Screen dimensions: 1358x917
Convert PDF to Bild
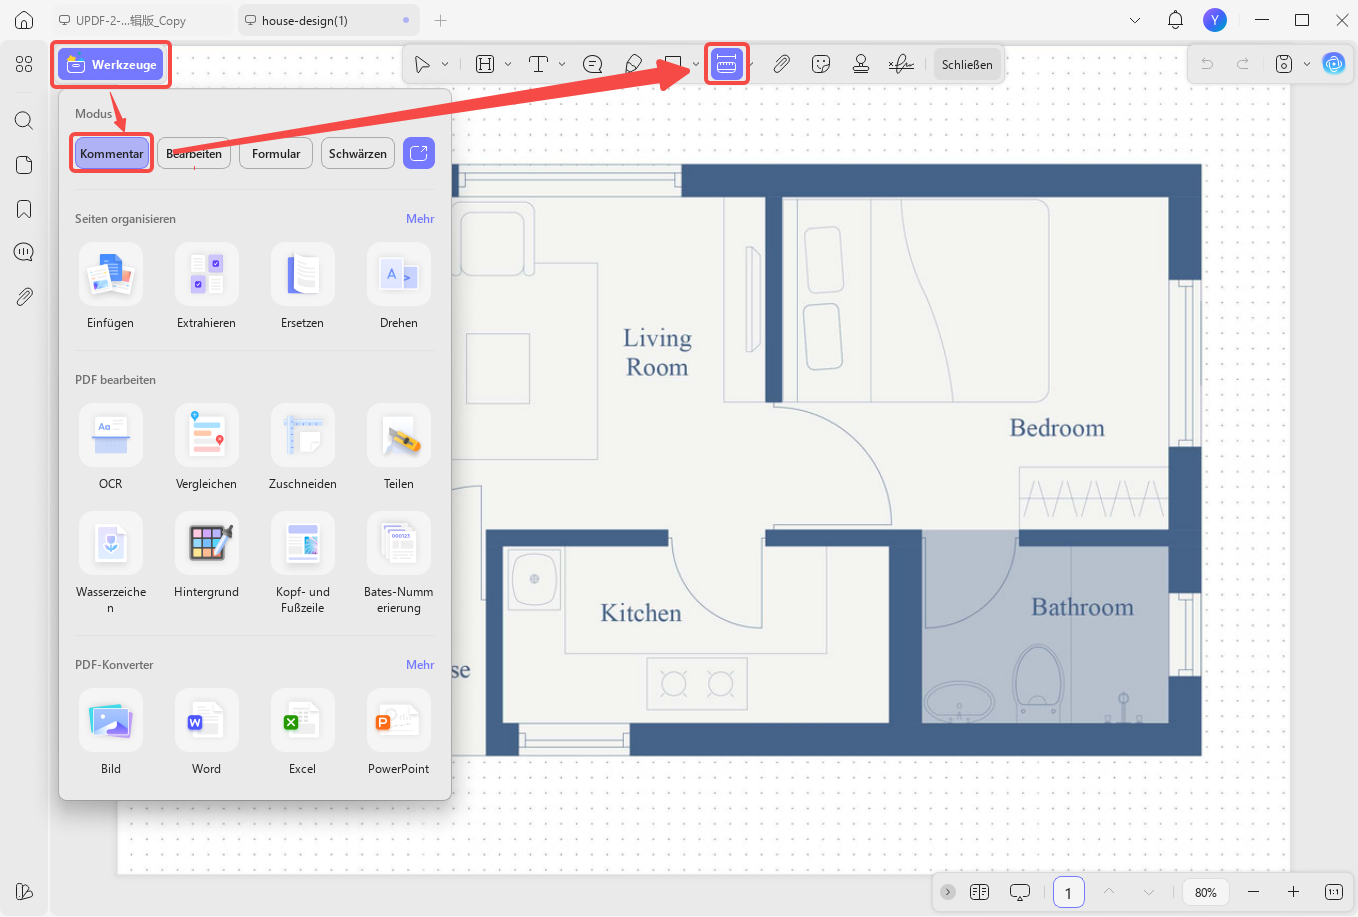coord(111,732)
